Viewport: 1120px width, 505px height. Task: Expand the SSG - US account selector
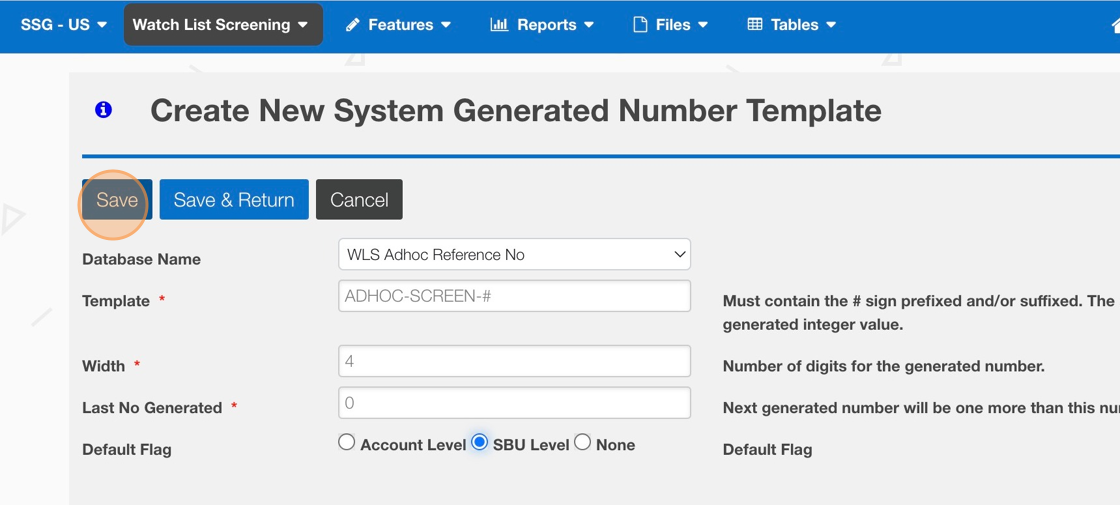pos(64,25)
